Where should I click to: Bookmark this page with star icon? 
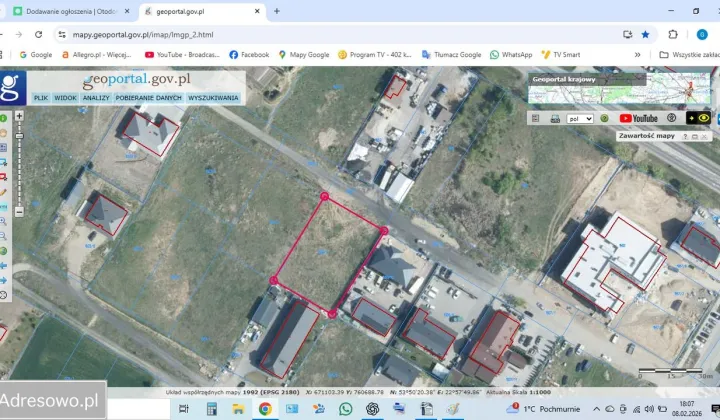645,34
